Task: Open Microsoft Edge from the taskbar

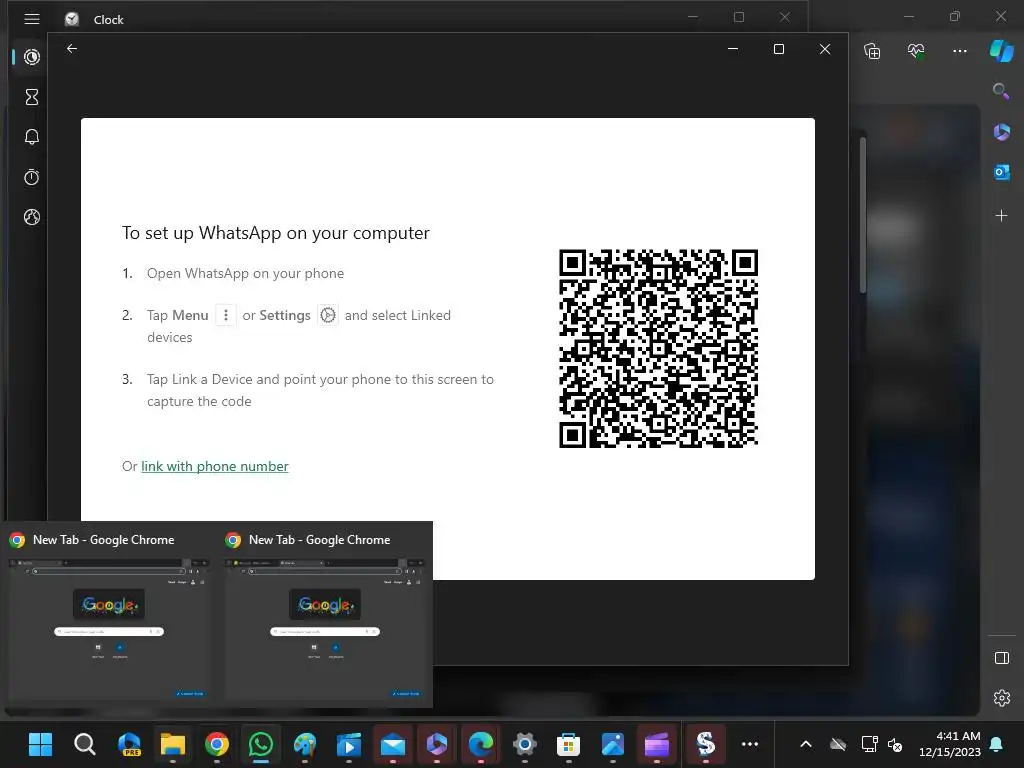Action: (481, 744)
